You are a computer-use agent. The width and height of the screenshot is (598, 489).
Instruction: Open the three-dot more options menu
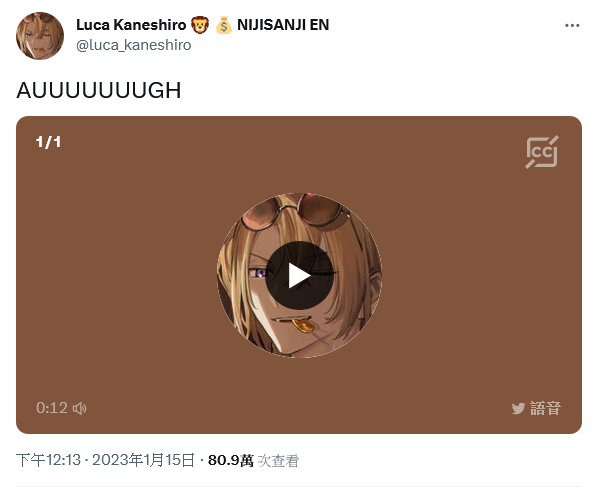click(572, 26)
